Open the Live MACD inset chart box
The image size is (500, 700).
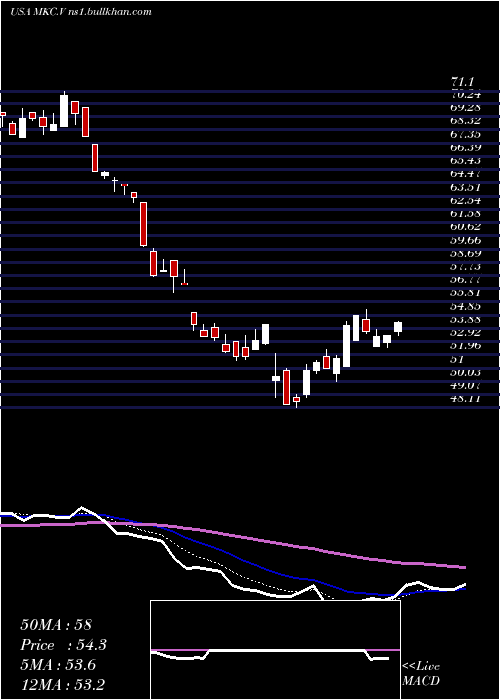click(x=275, y=650)
